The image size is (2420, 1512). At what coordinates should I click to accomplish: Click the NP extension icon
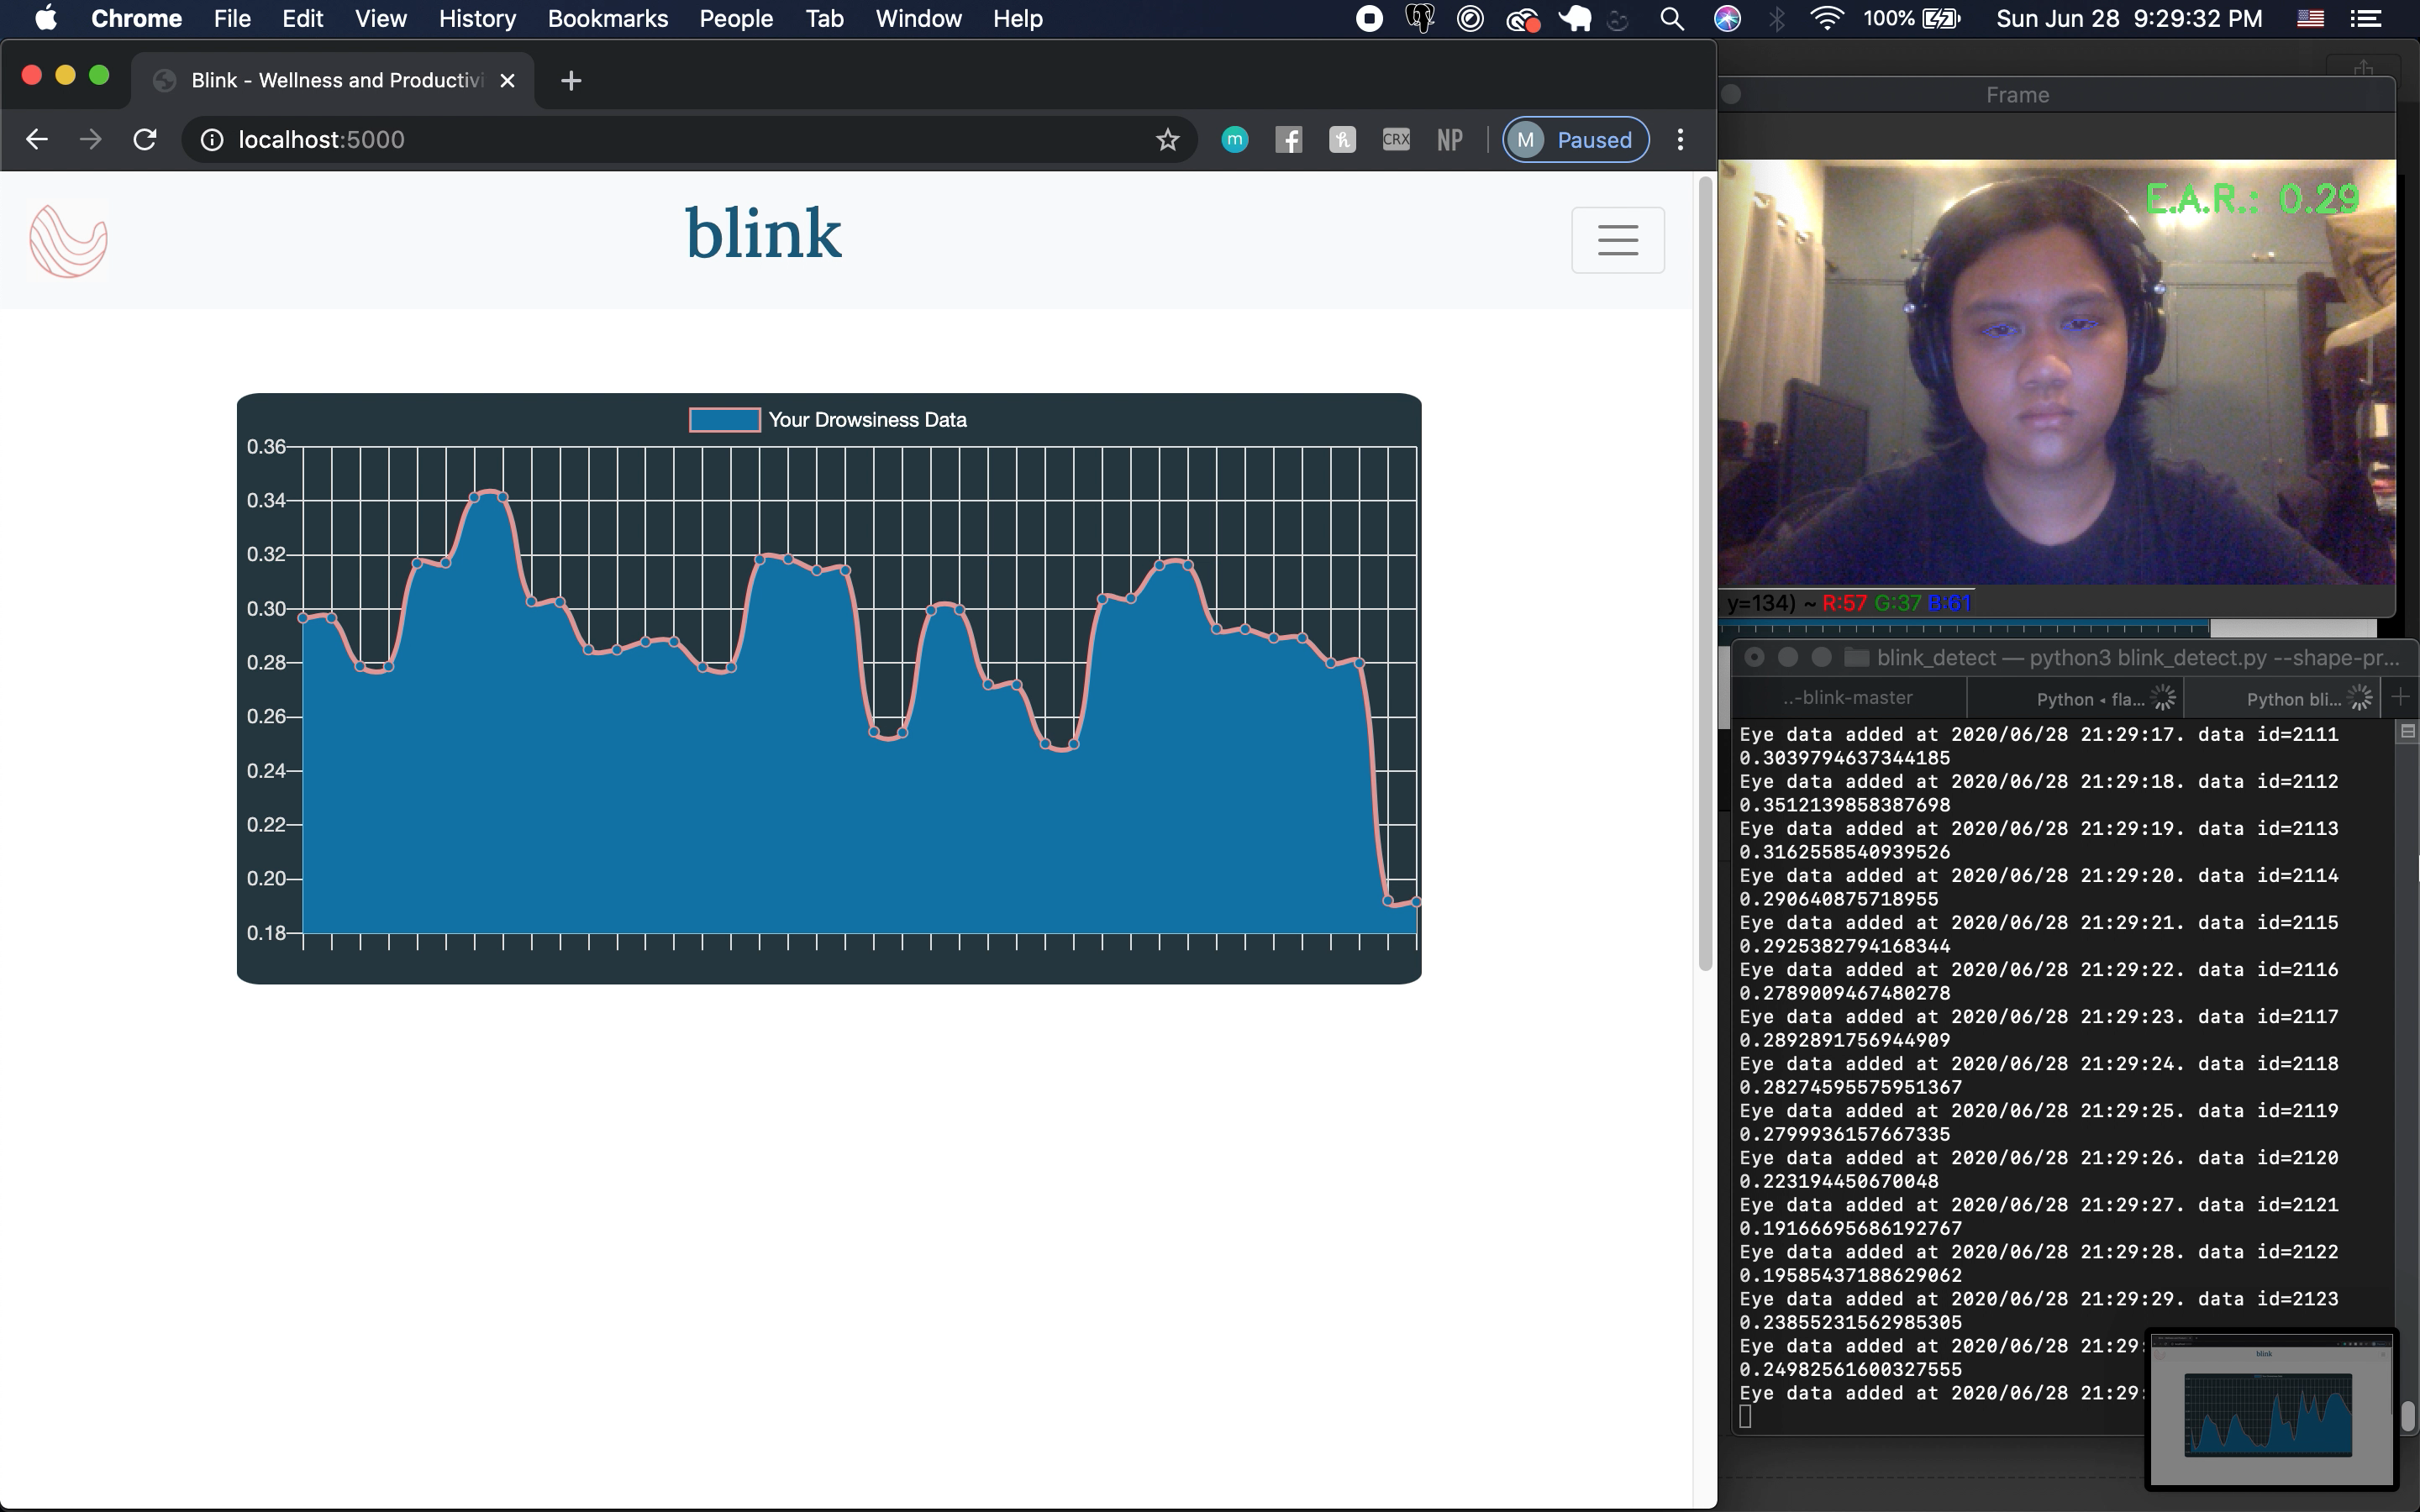[x=1449, y=140]
